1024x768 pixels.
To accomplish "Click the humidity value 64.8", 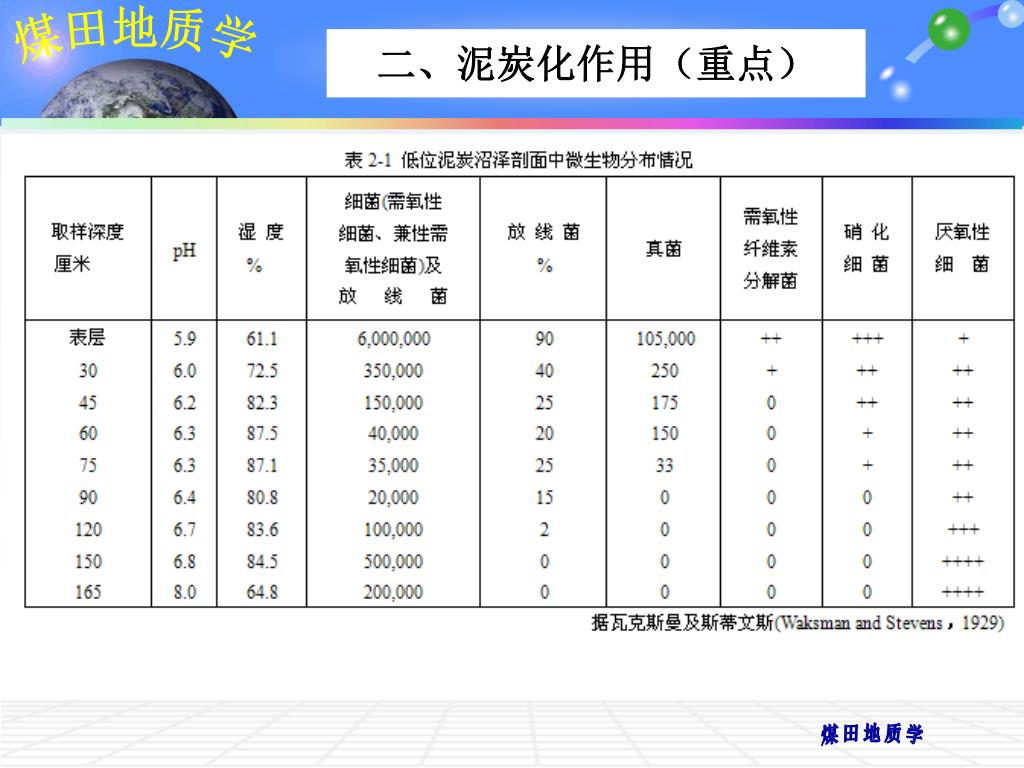I will 262,592.
